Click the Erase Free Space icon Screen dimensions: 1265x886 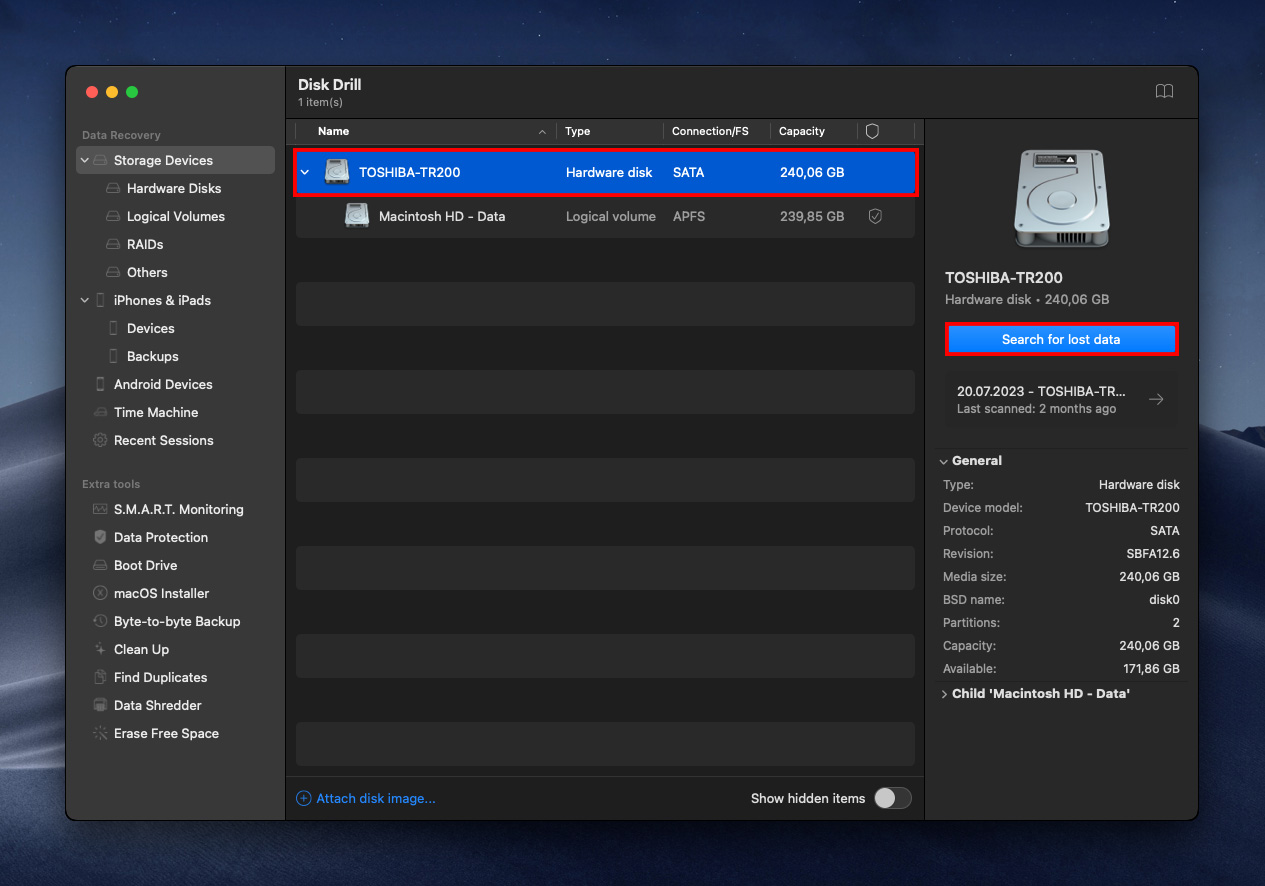point(100,733)
